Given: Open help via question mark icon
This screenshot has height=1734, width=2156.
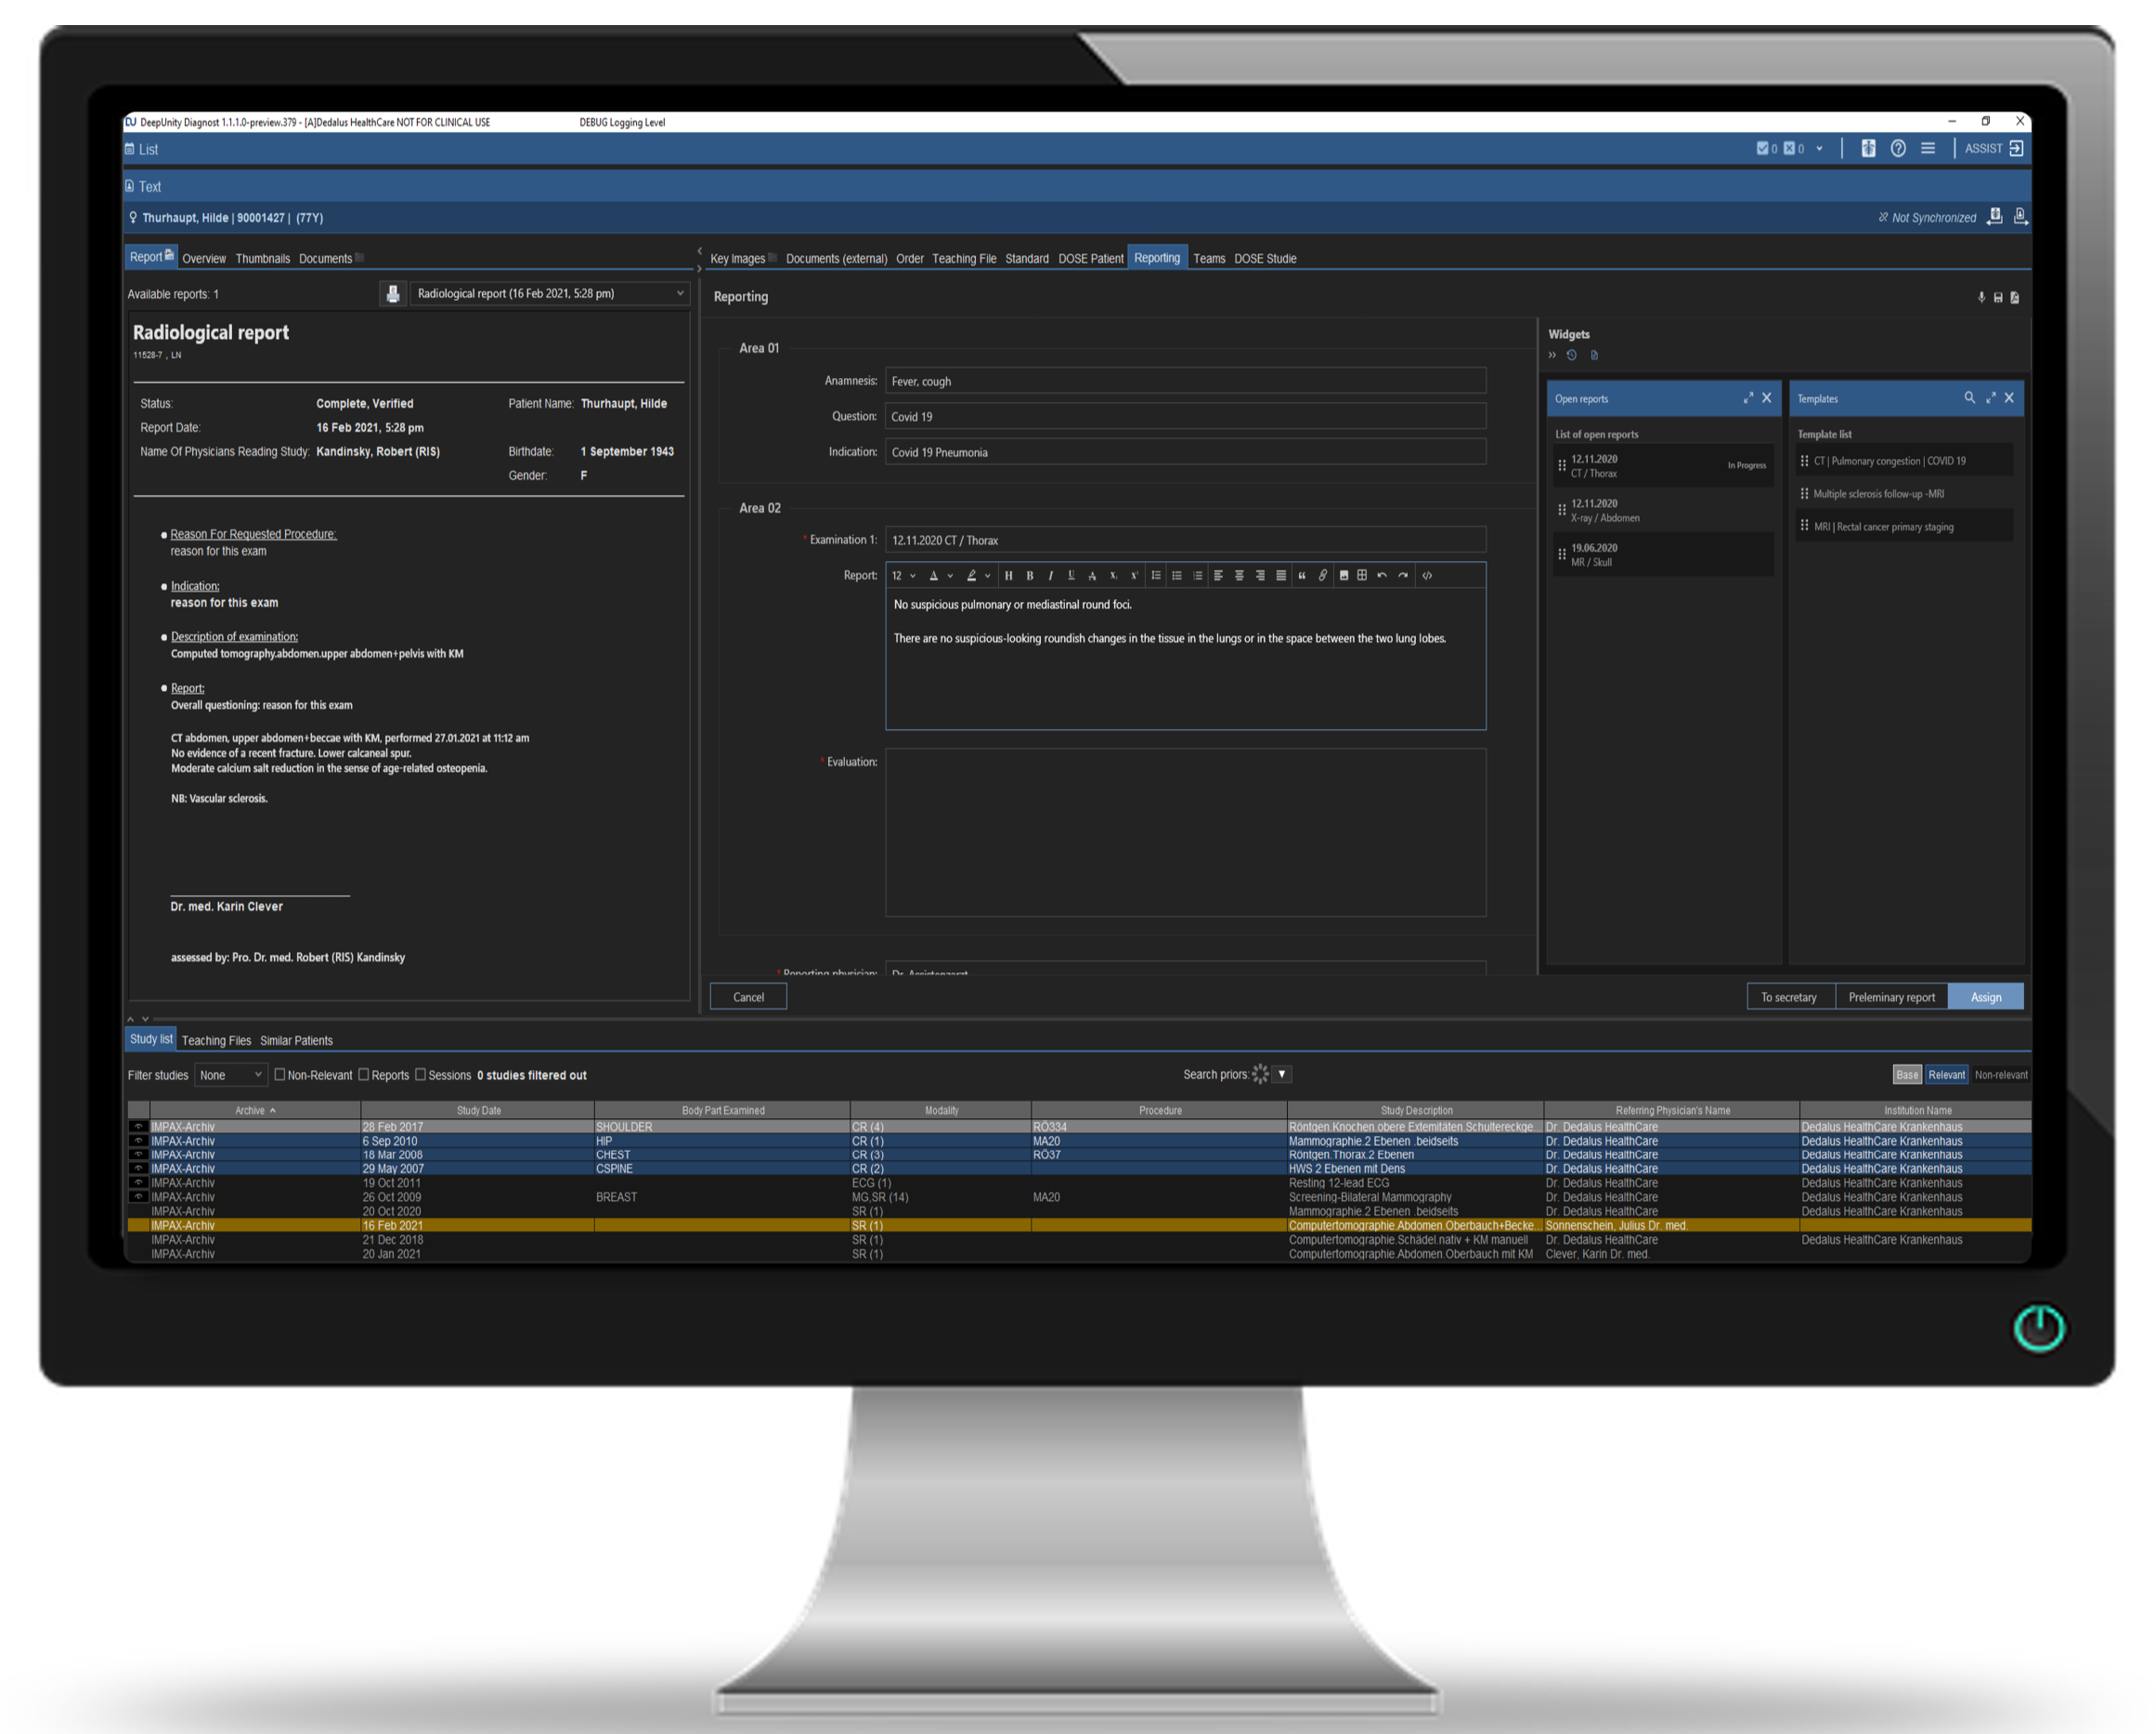Looking at the screenshot, I should pos(1898,148).
